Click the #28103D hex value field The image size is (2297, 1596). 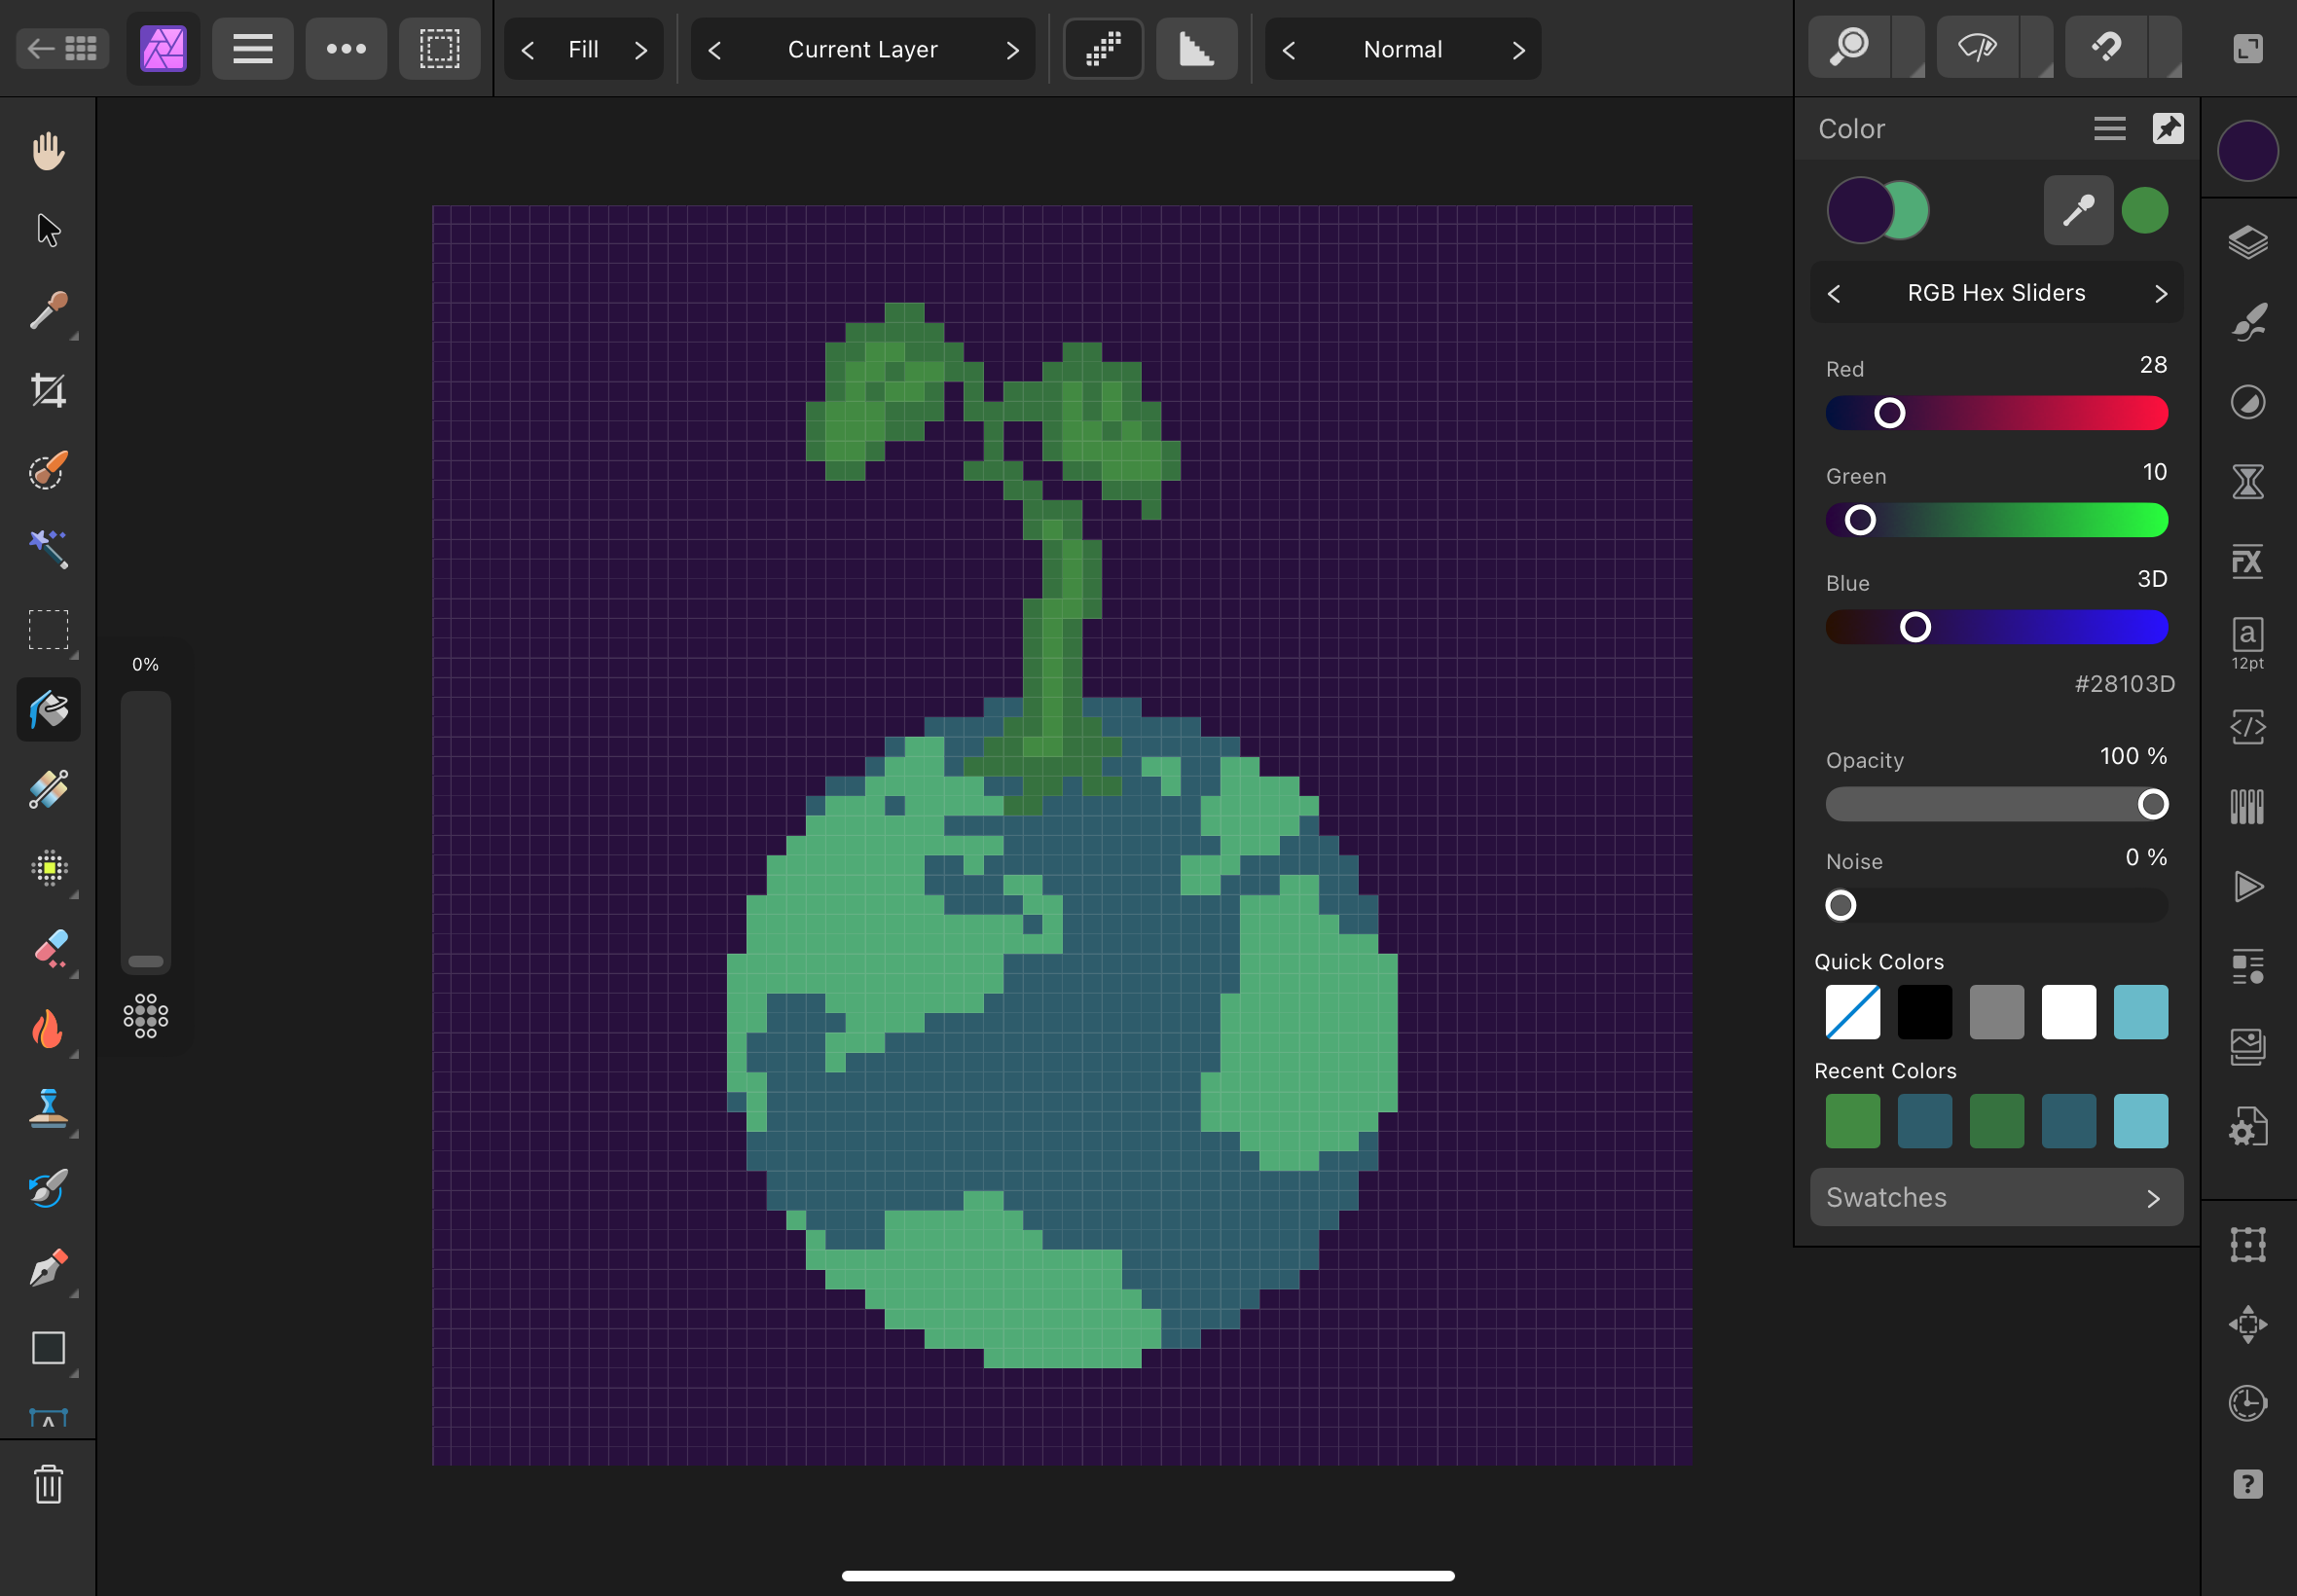pyautogui.click(x=2124, y=684)
